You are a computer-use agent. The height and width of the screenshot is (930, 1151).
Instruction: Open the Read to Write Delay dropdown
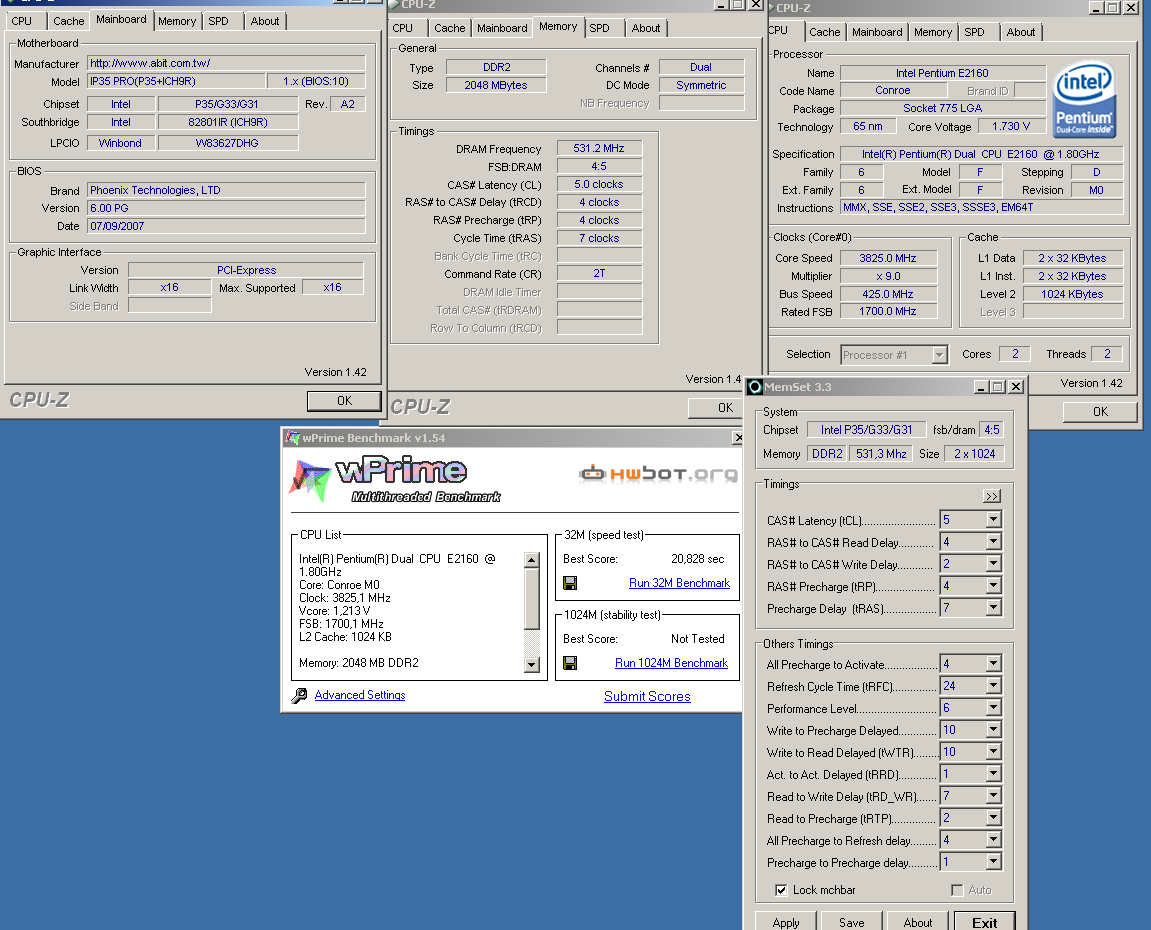click(x=993, y=796)
